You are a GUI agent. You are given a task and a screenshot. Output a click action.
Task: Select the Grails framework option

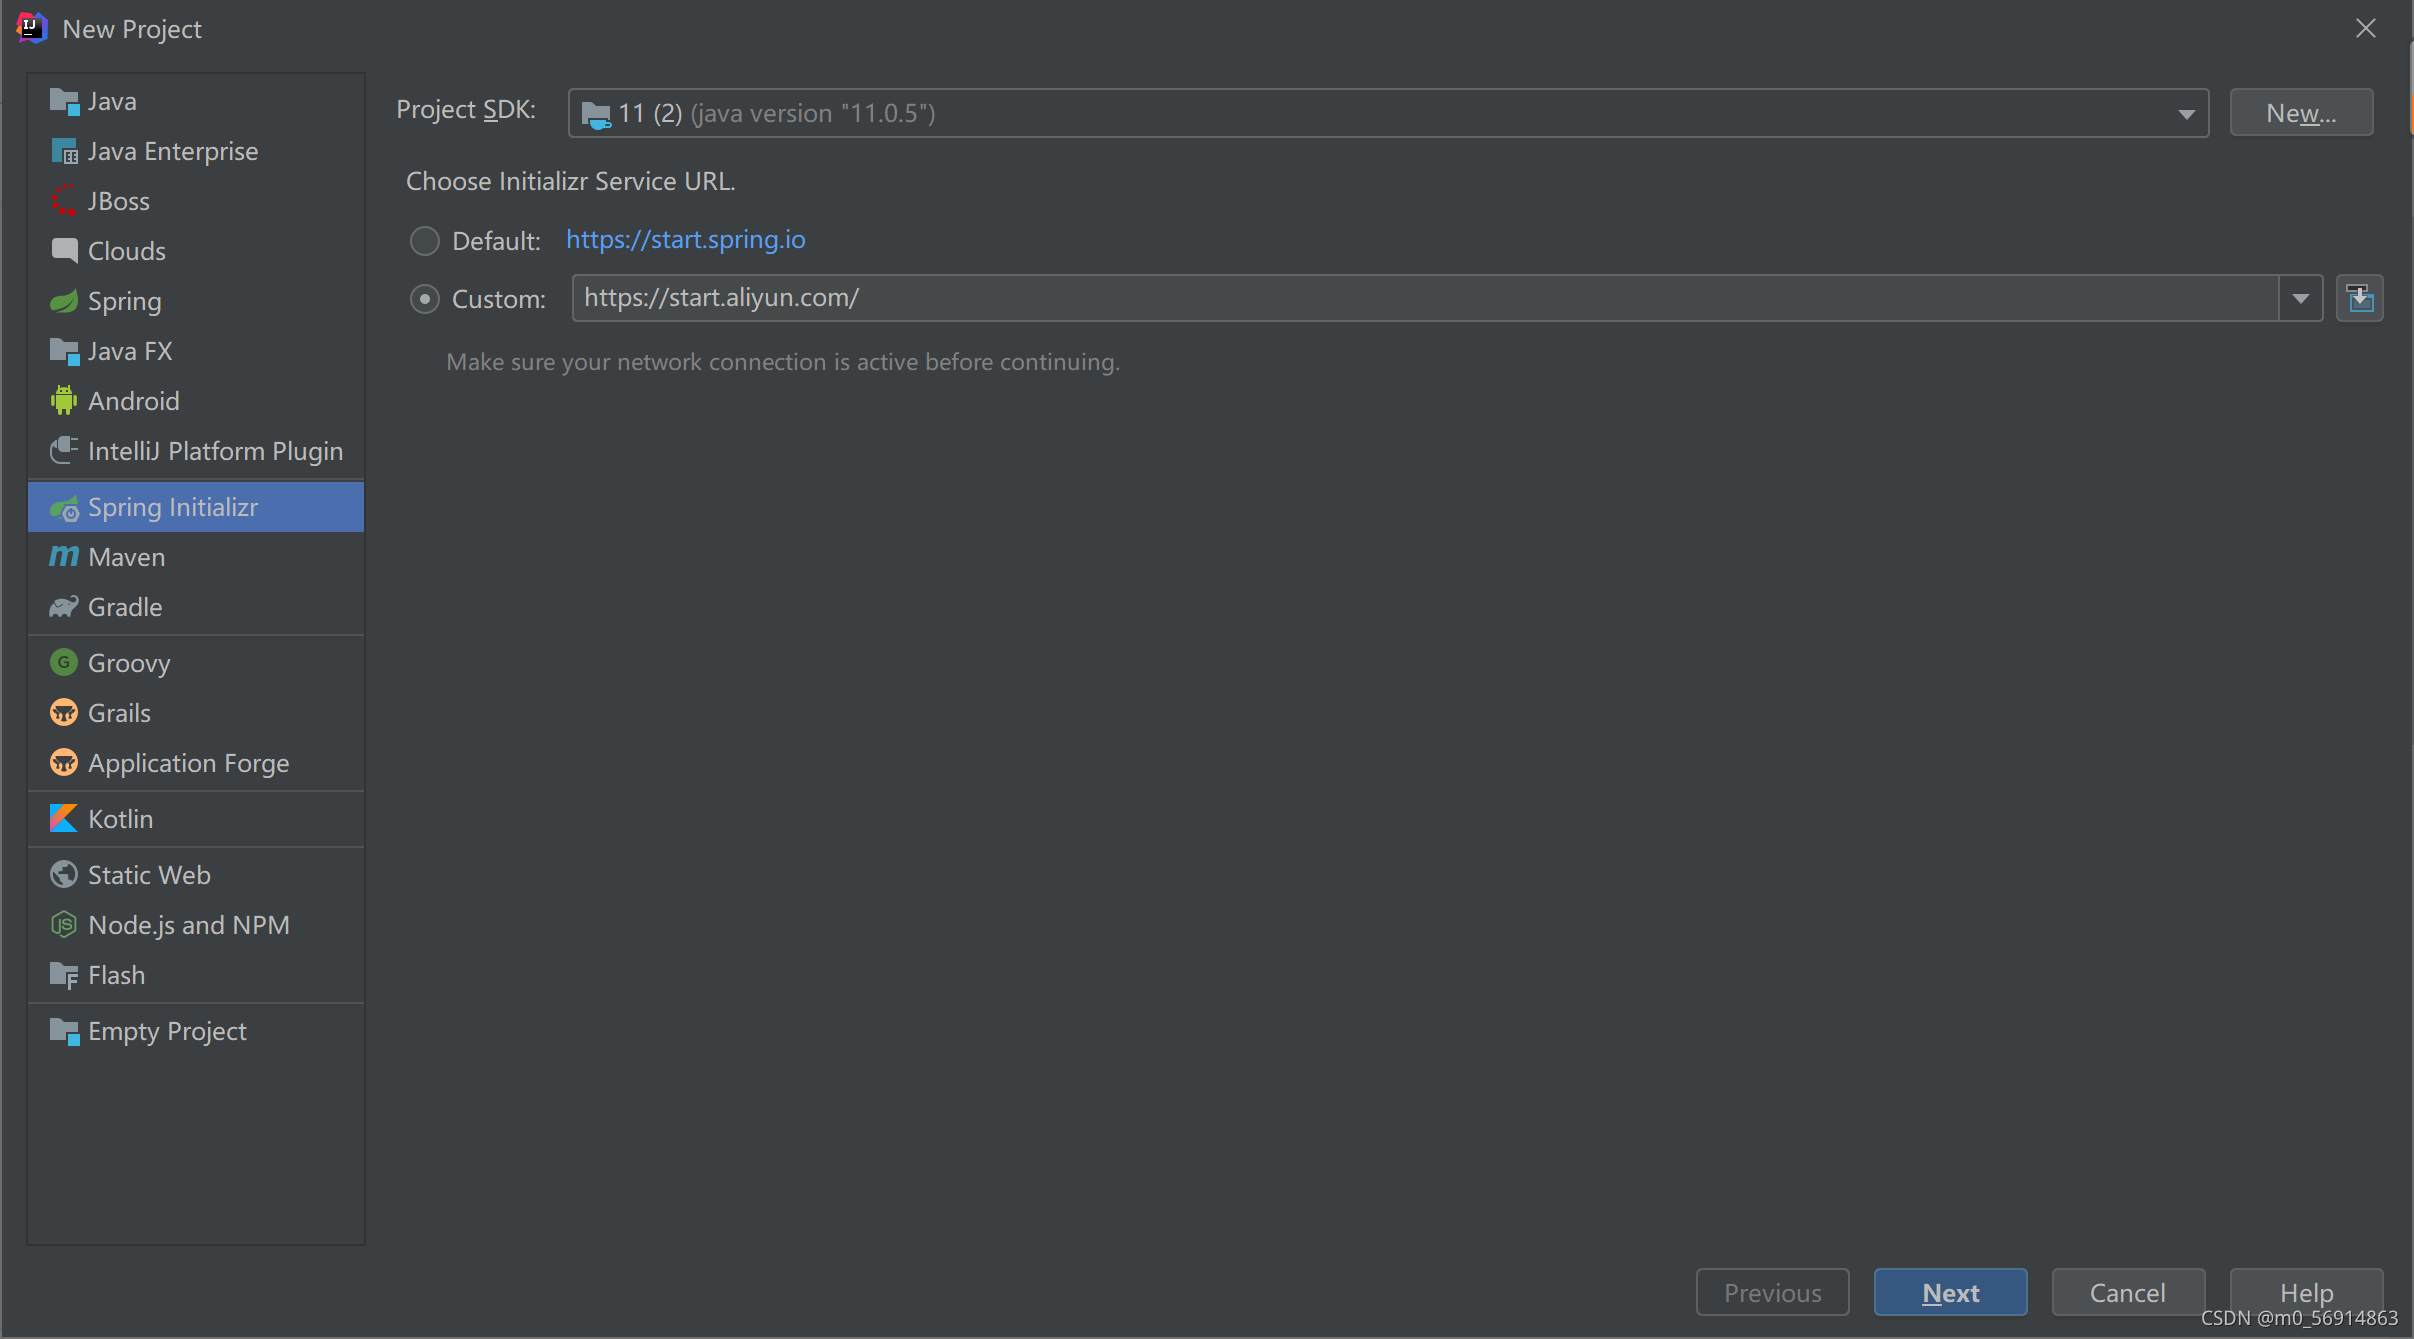click(119, 712)
